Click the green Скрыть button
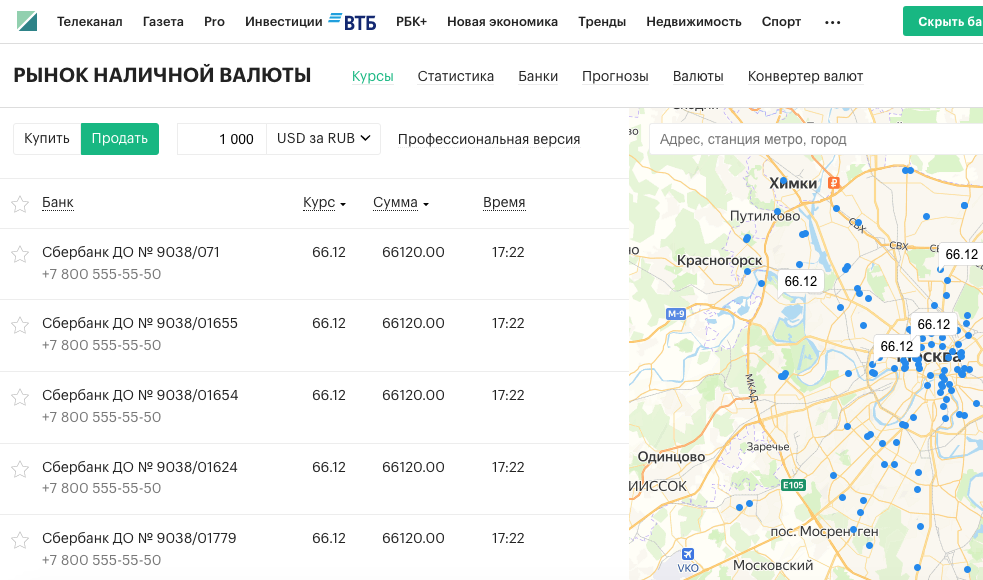Image resolution: width=983 pixels, height=580 pixels. 943,21
